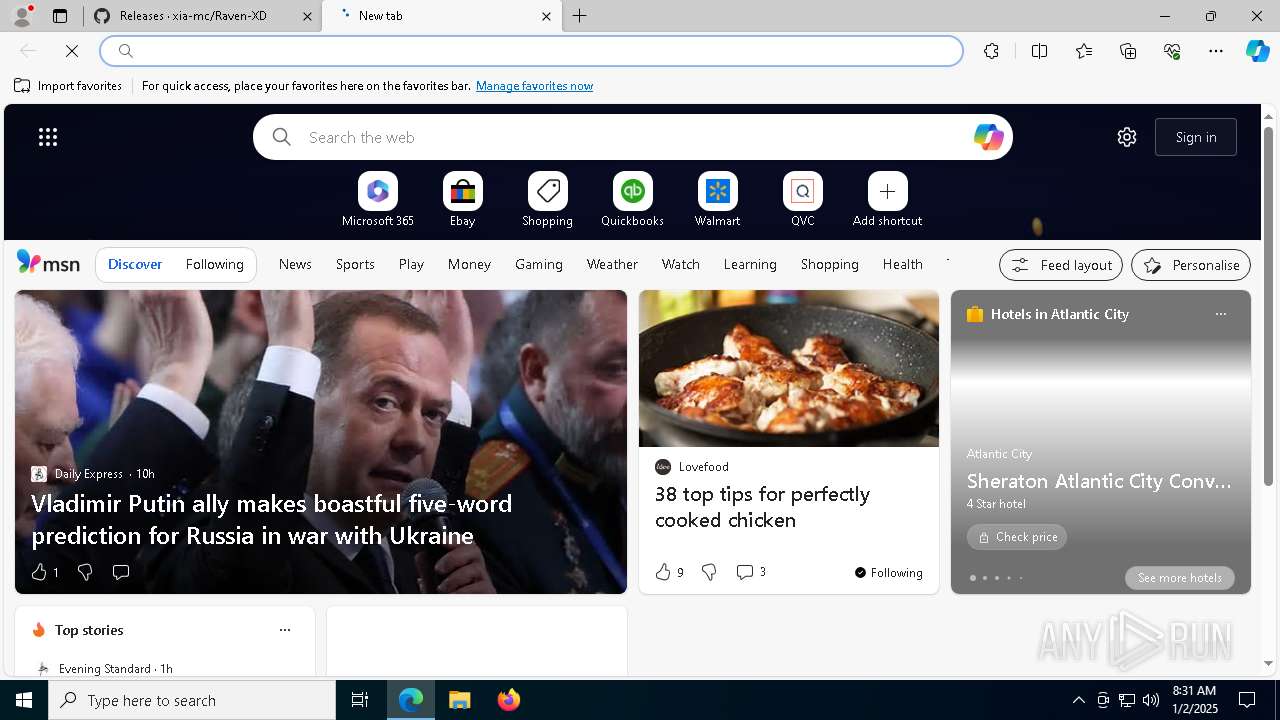Image resolution: width=1280 pixels, height=720 pixels.
Task: Open Task View on taskbar
Action: (x=360, y=700)
